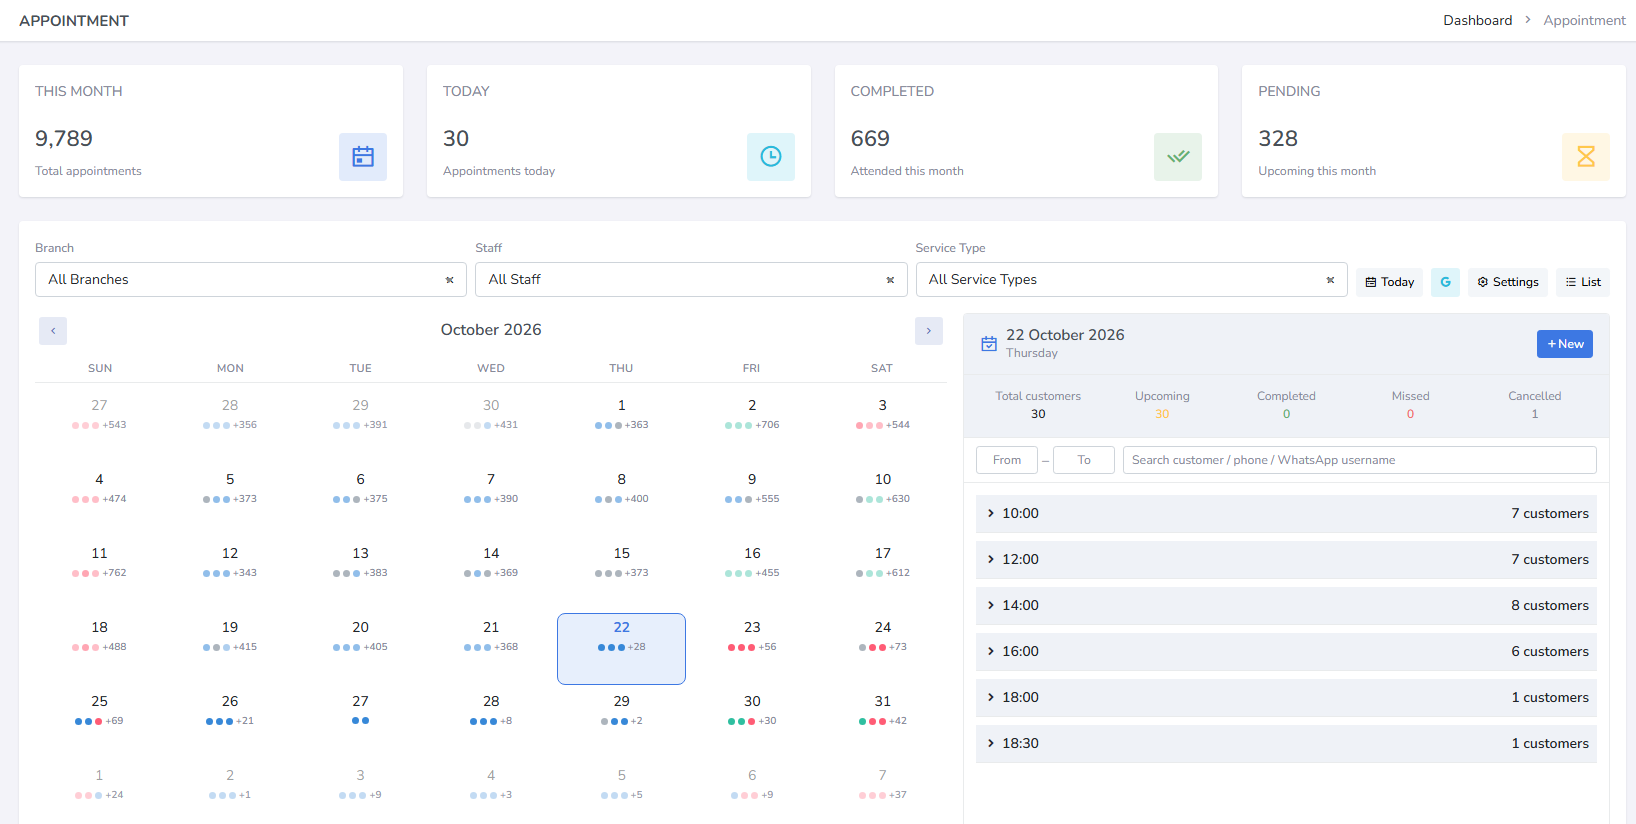Click the To time field
Screen dimensions: 1636x824
click(x=1084, y=460)
